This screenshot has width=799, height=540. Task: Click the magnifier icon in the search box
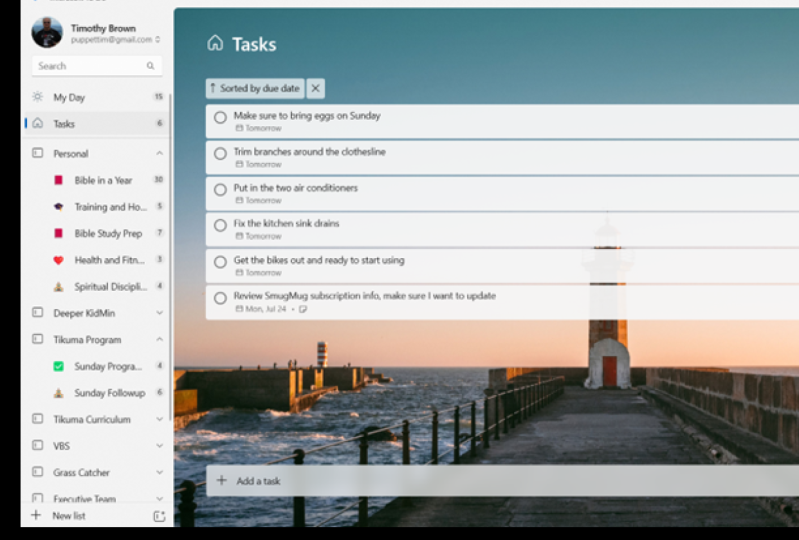pos(150,66)
